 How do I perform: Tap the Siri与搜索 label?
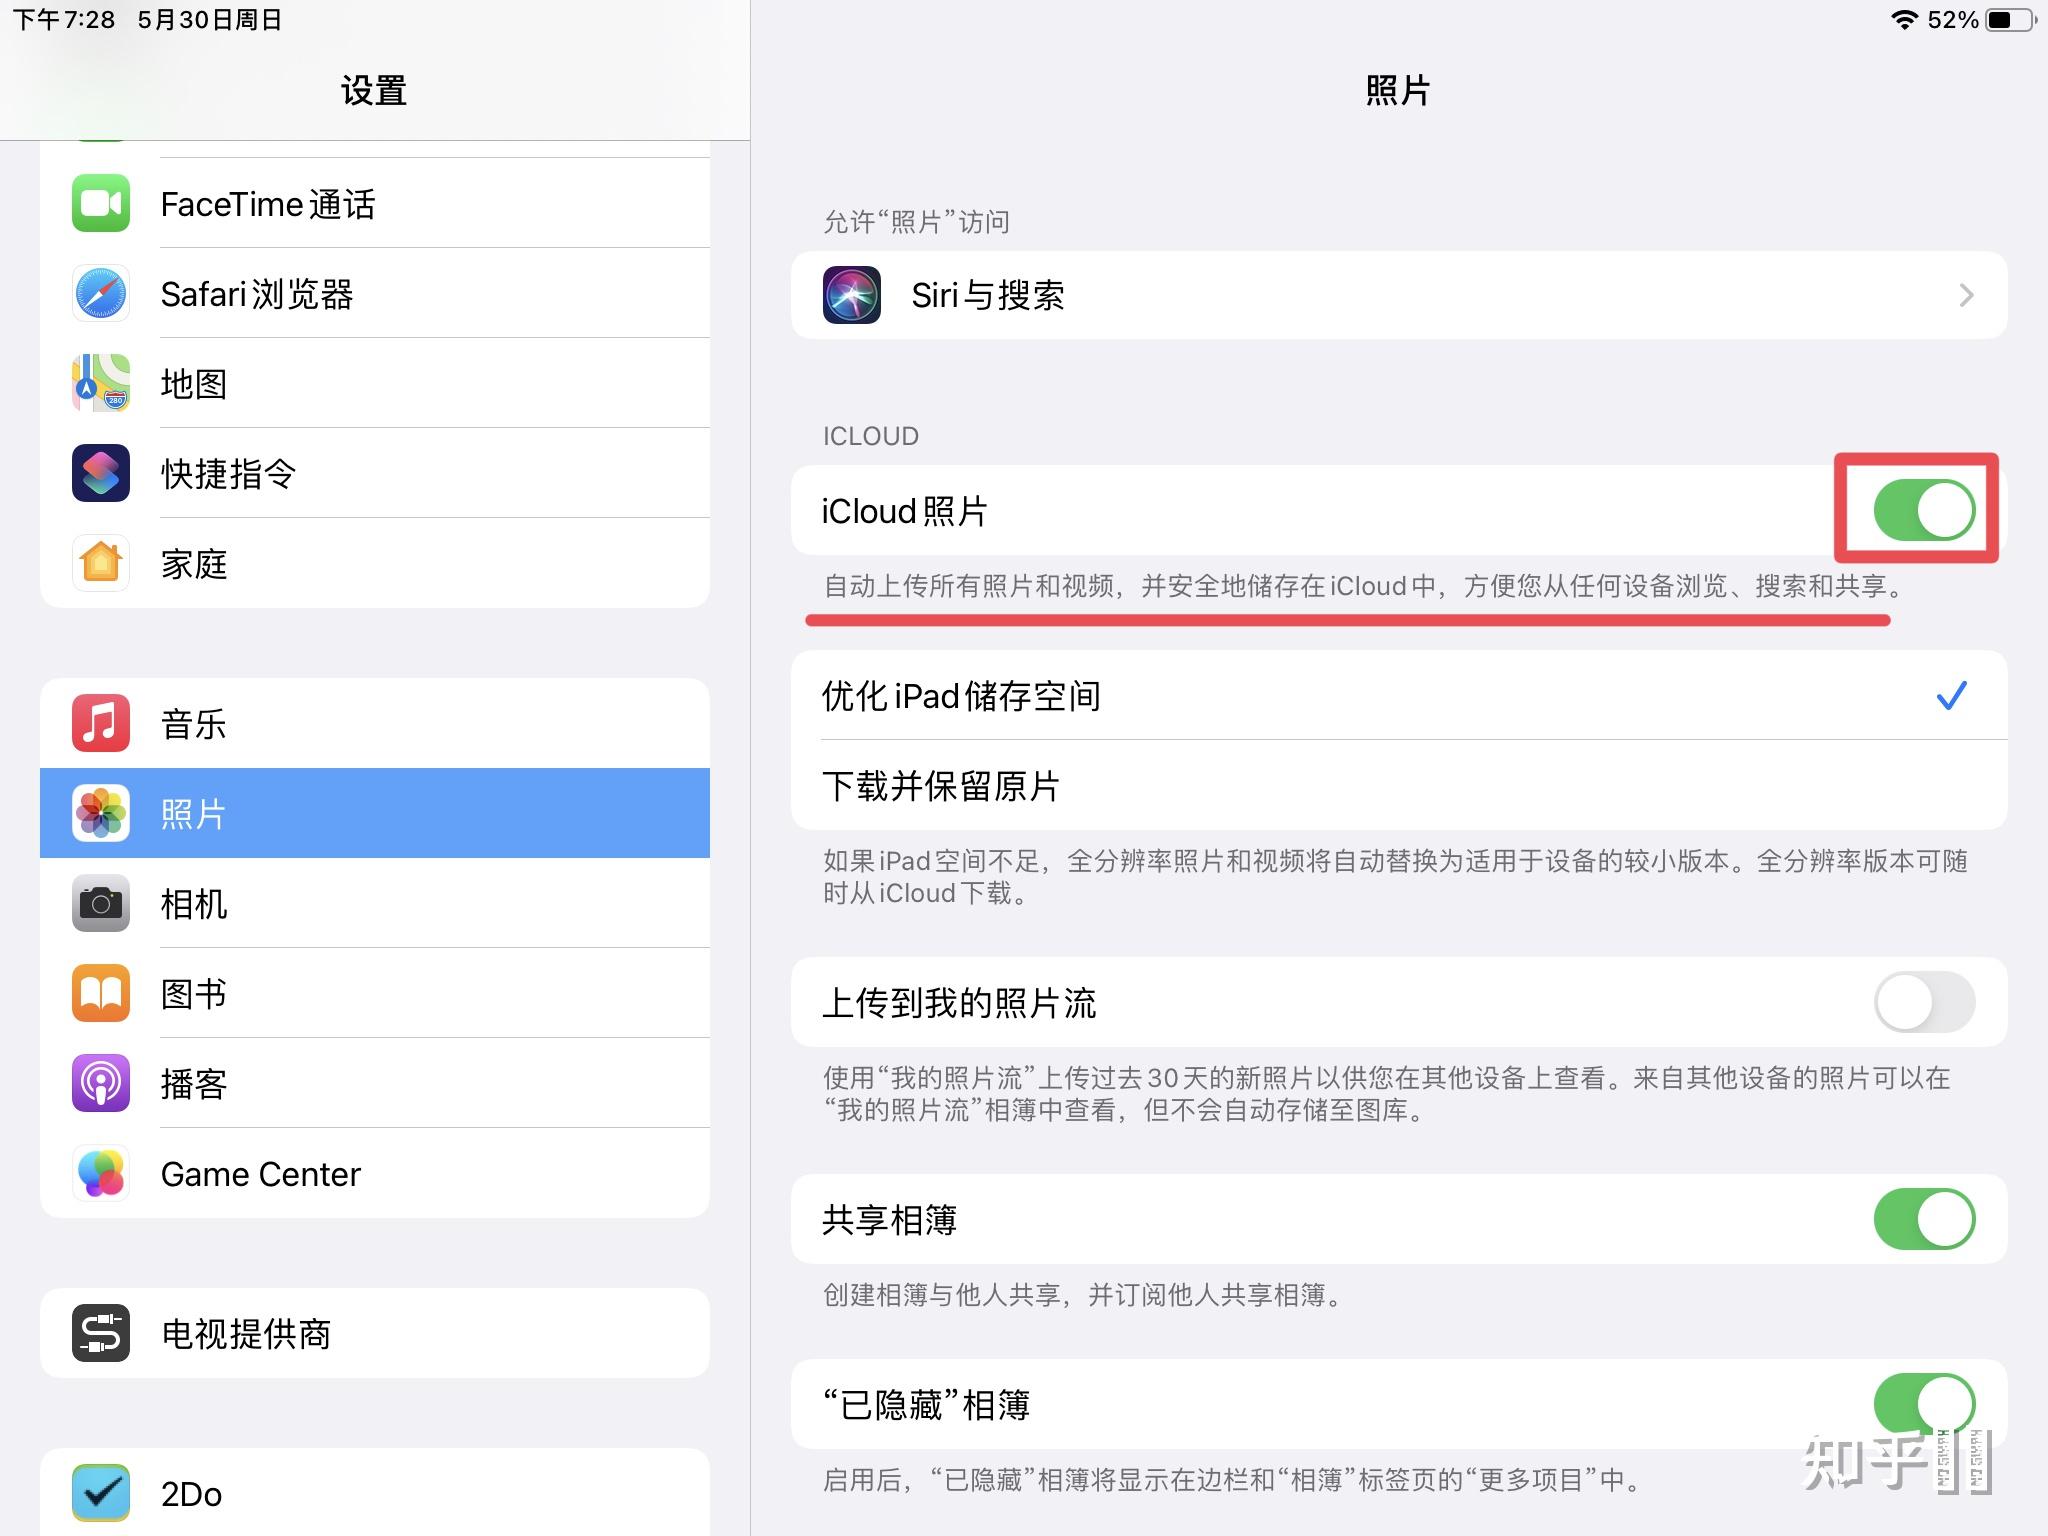tap(988, 295)
